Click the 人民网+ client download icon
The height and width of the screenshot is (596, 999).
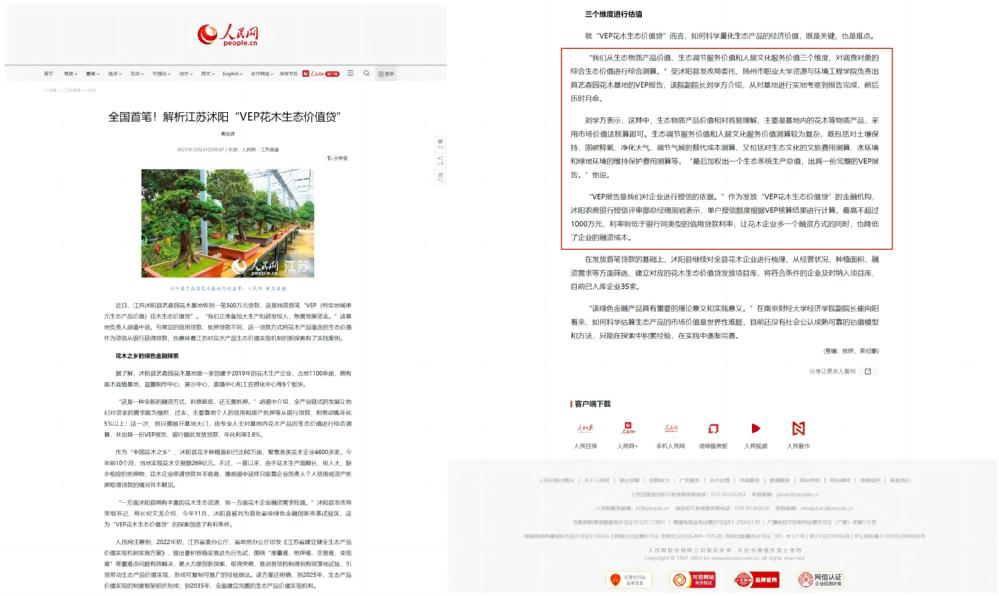(627, 428)
